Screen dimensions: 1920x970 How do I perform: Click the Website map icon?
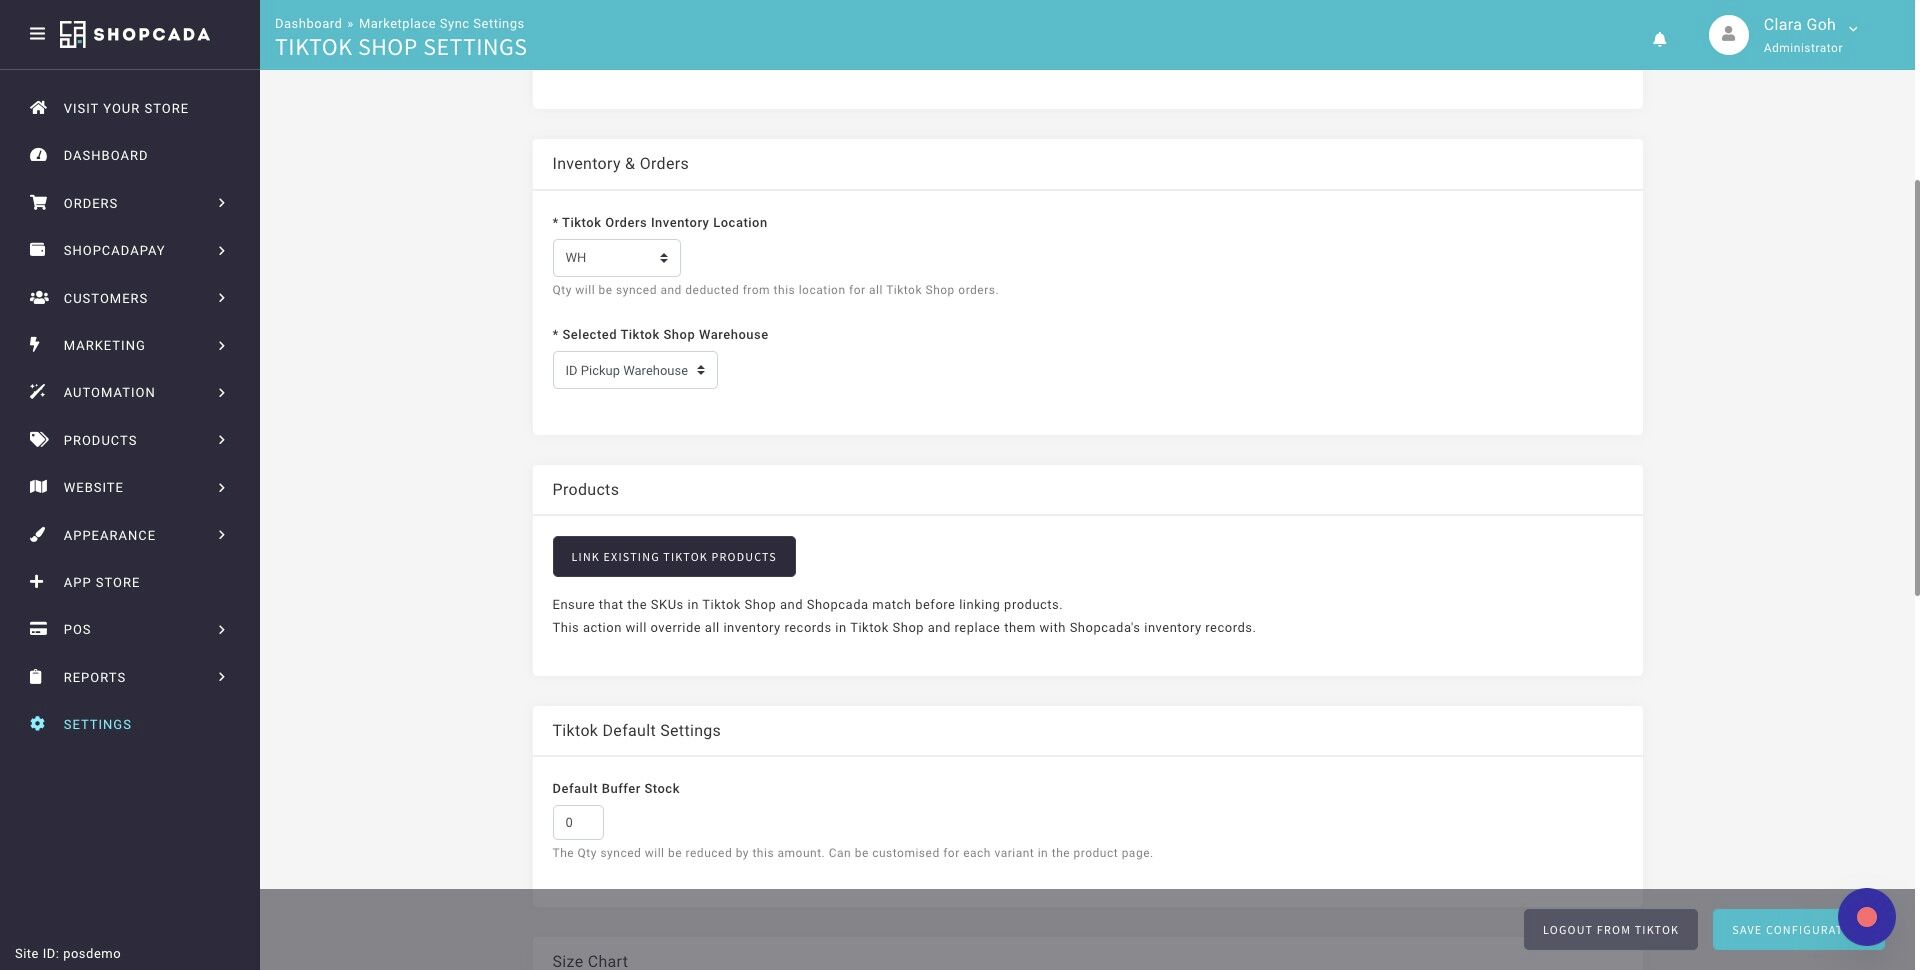point(38,487)
